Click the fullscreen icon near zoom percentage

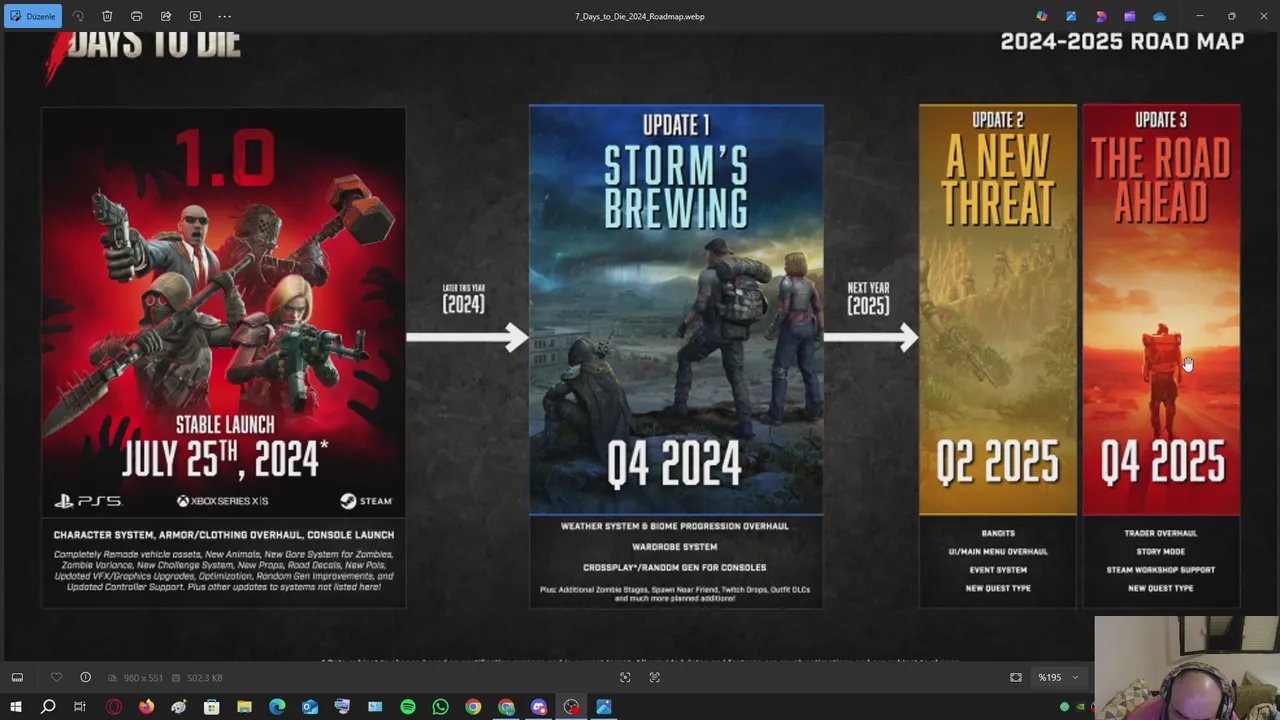coord(1015,677)
